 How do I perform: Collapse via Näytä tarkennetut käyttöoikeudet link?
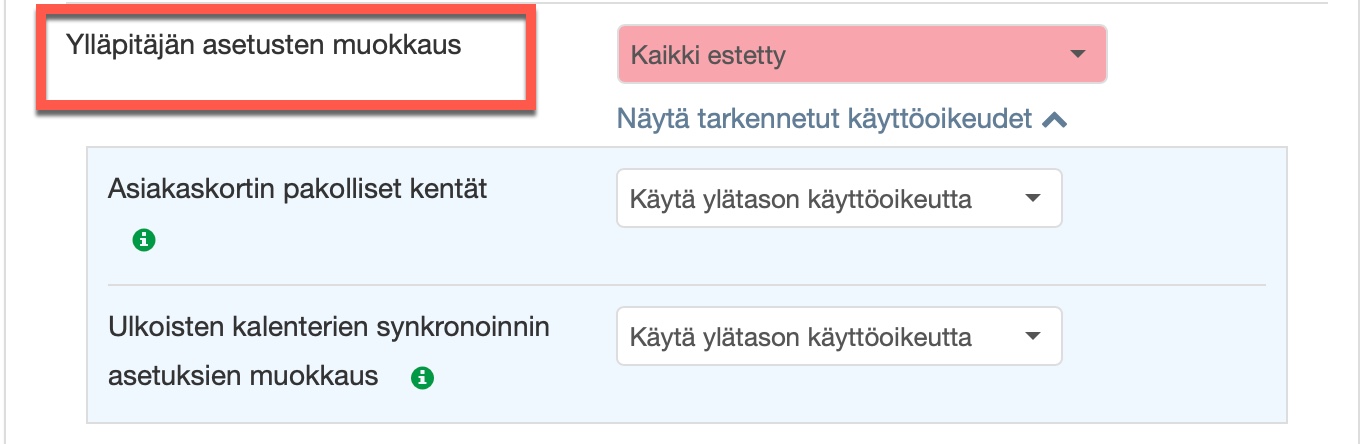click(x=824, y=120)
